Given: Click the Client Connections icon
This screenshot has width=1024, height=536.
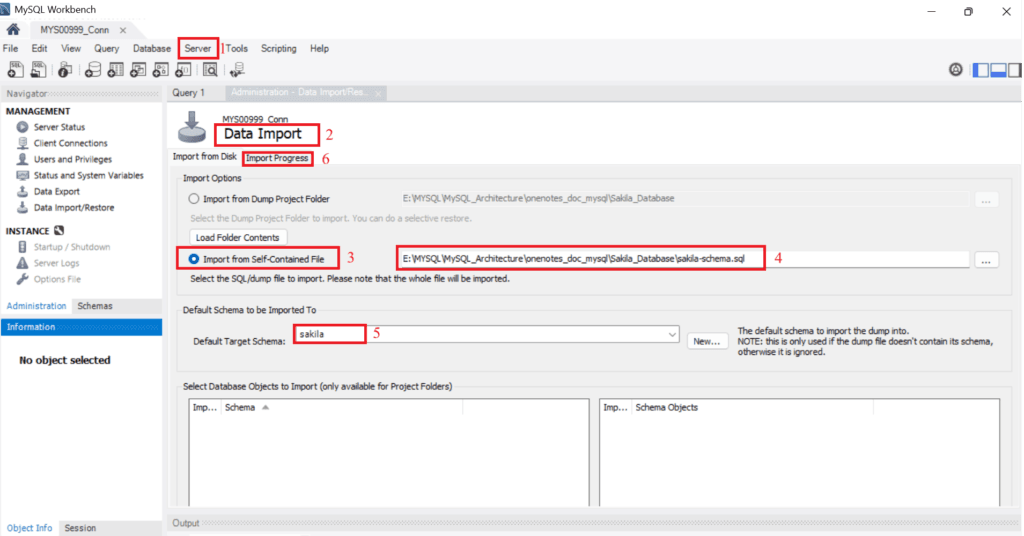Looking at the screenshot, I should [x=22, y=143].
